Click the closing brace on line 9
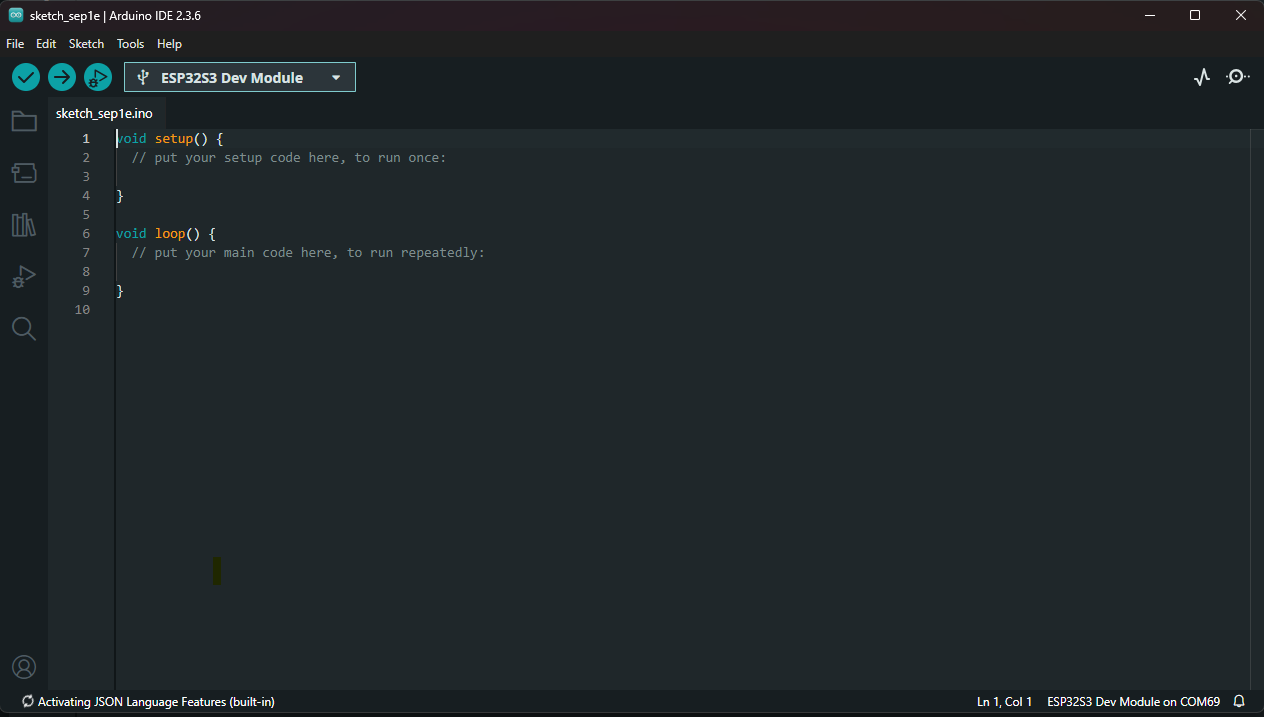1264x717 pixels. tap(120, 290)
